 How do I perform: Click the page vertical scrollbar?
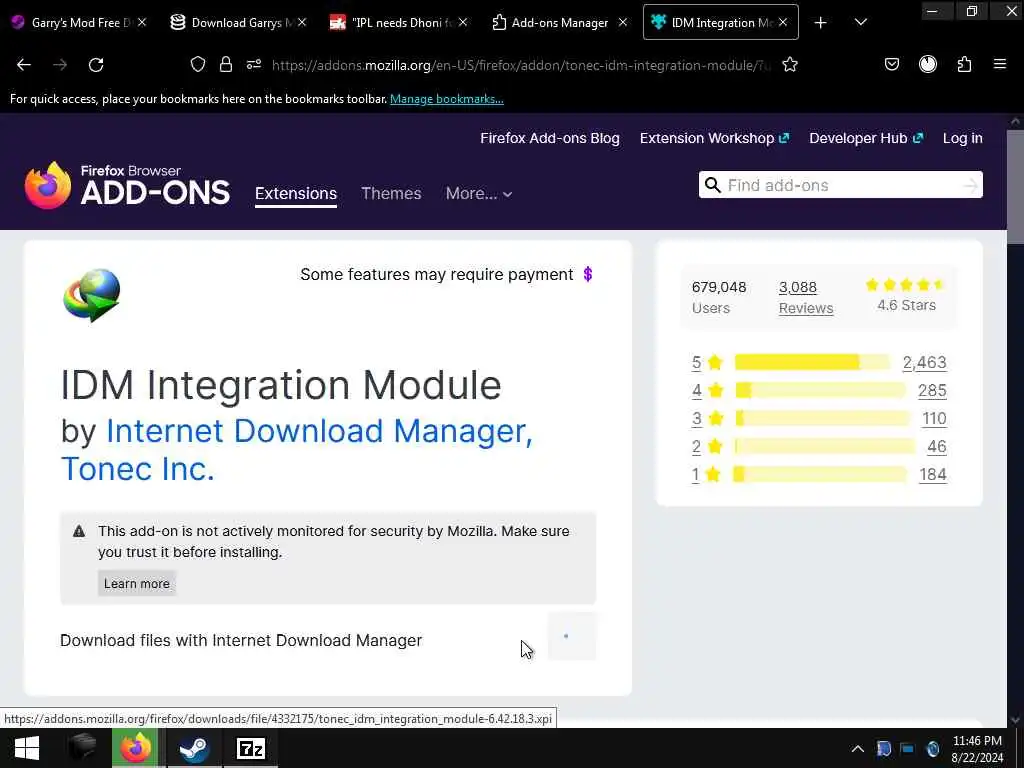[1016, 187]
